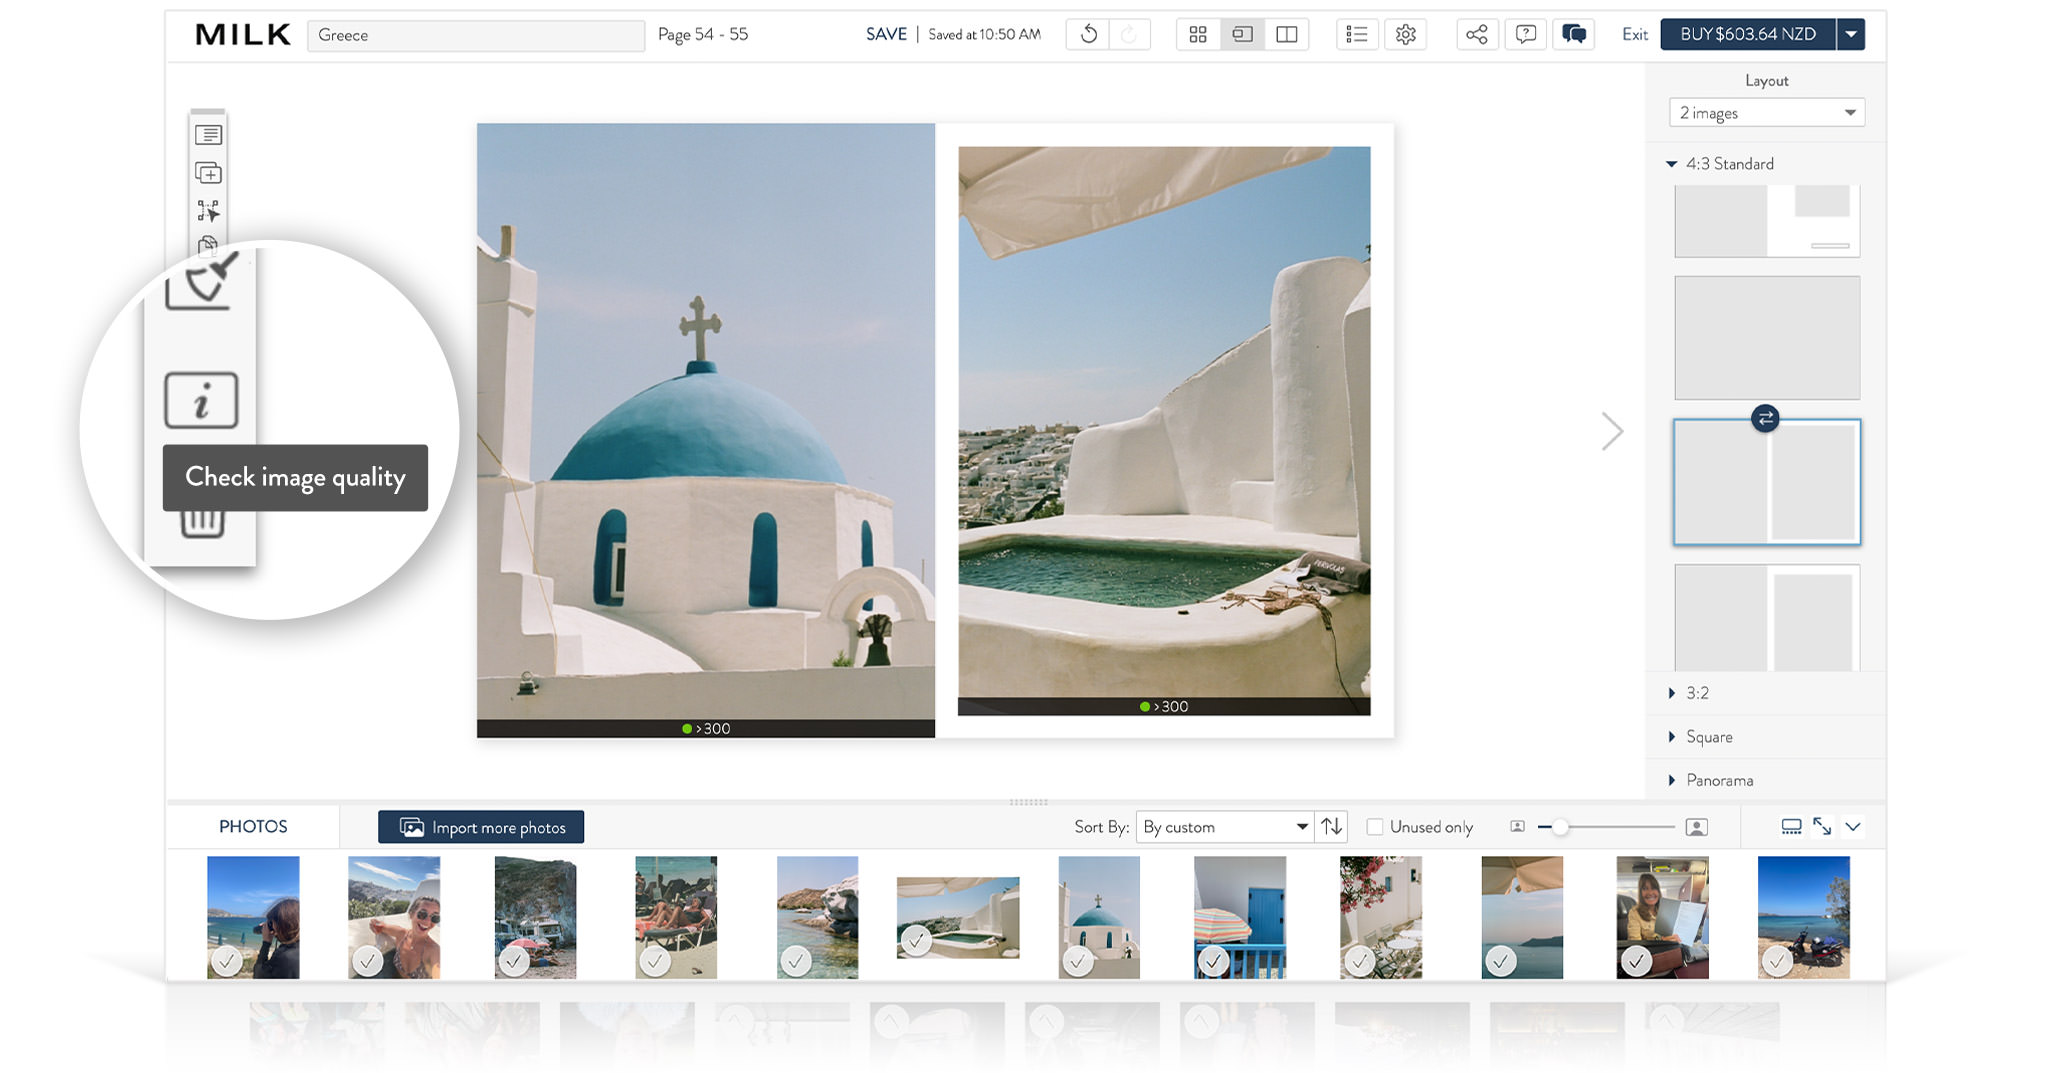Screen dimensions: 2048x1090
Task: Expand the Square layout category
Action: [1708, 737]
